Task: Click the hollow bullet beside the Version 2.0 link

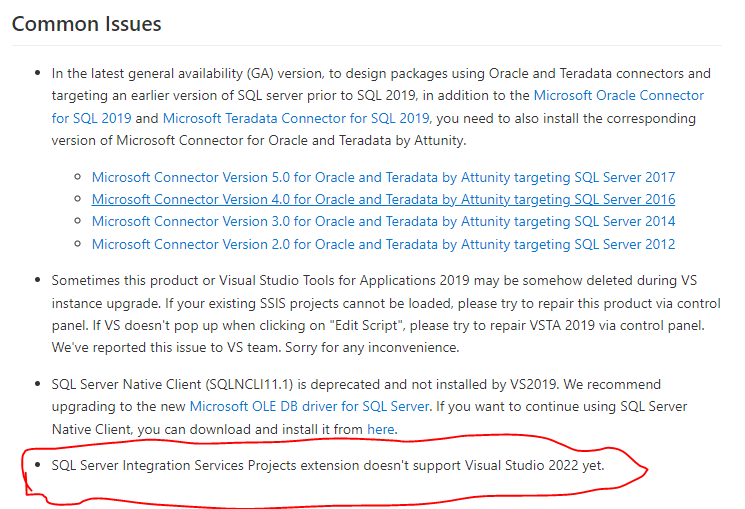Action: pos(77,244)
